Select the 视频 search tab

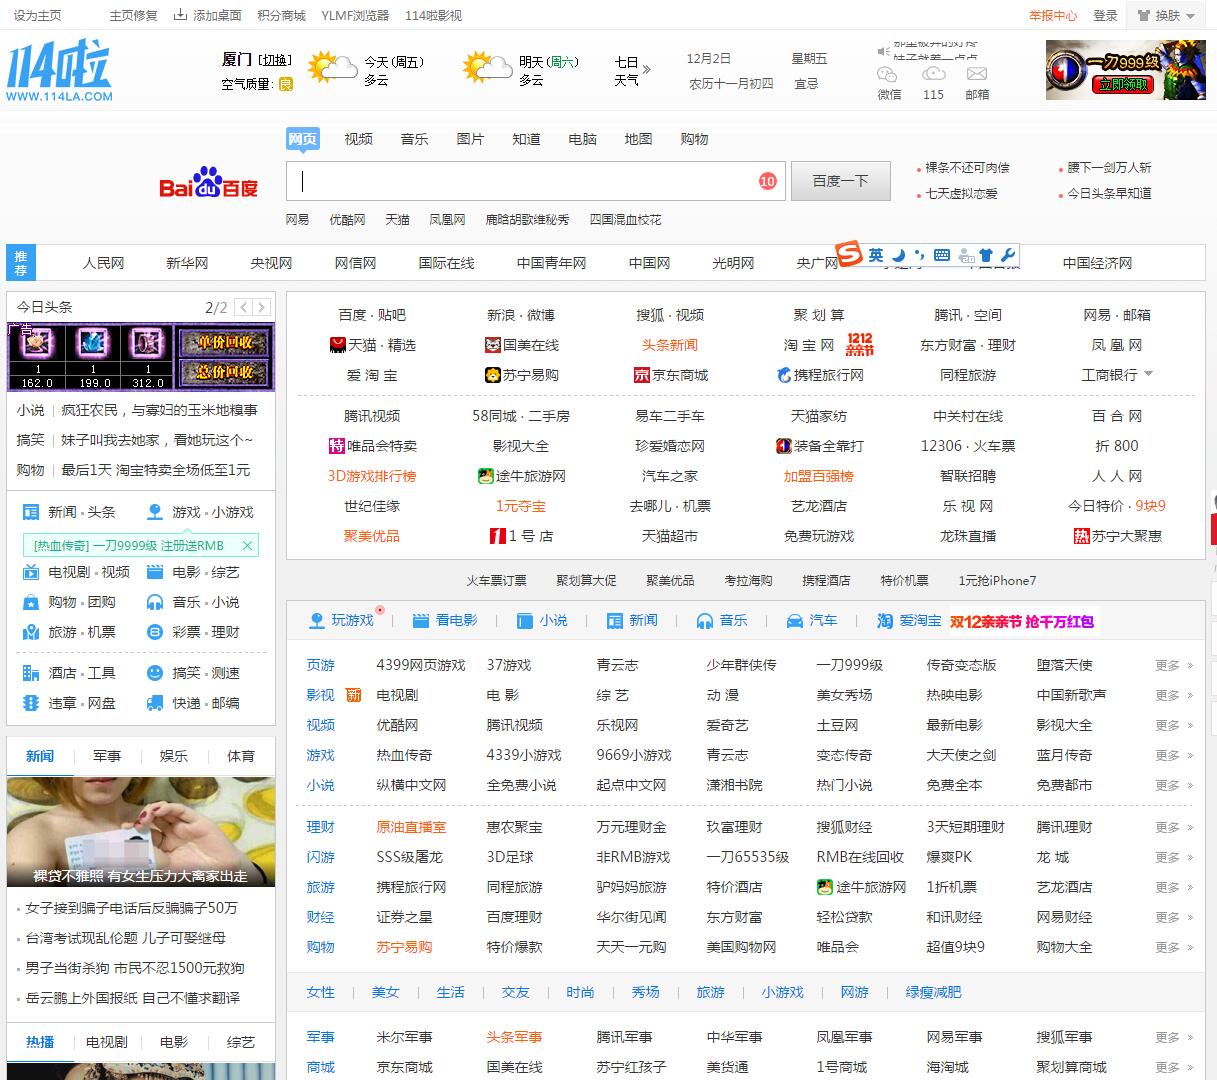(x=358, y=139)
